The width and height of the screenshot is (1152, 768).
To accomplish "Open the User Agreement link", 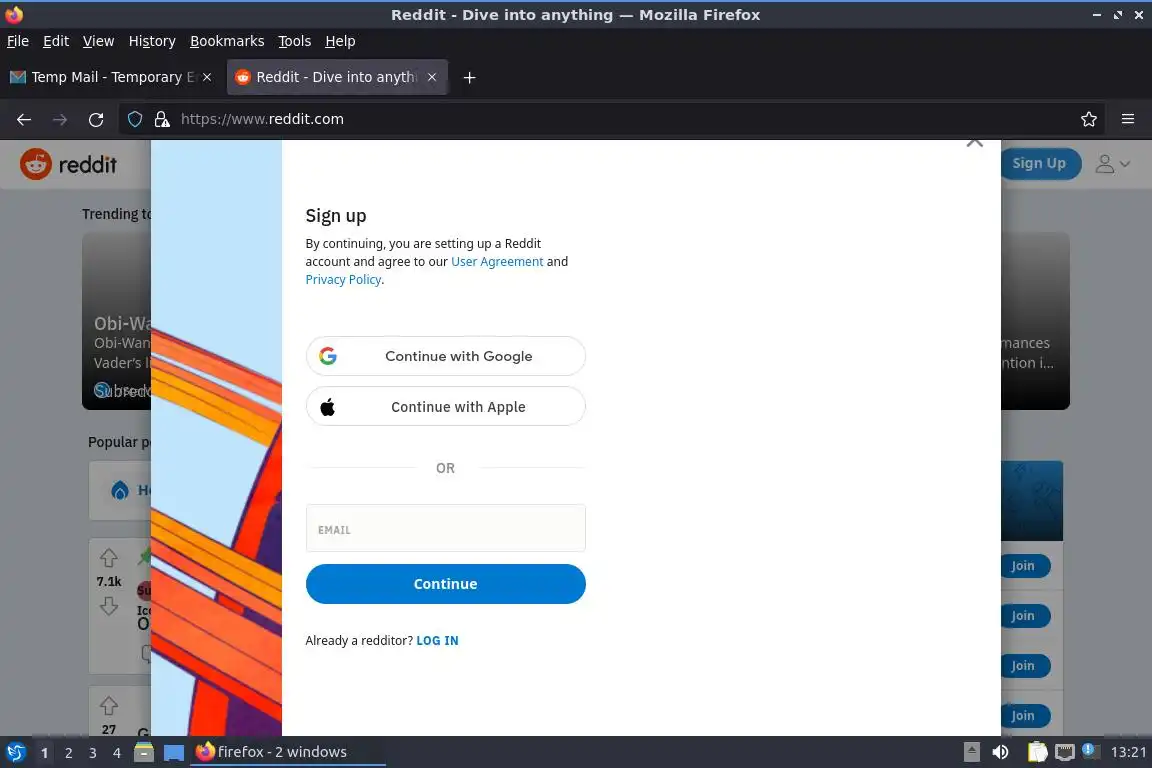I will (497, 262).
